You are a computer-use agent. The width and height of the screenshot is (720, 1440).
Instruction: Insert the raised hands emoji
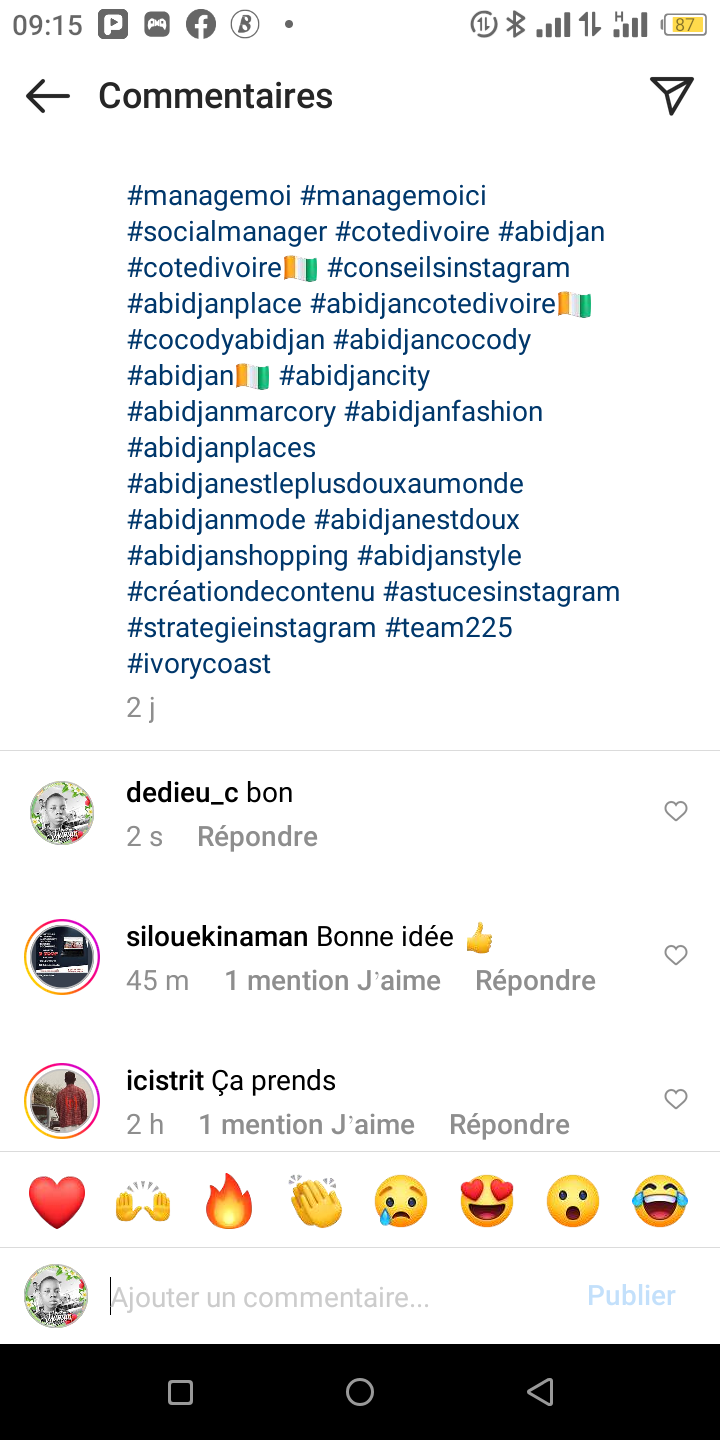coord(143,1201)
